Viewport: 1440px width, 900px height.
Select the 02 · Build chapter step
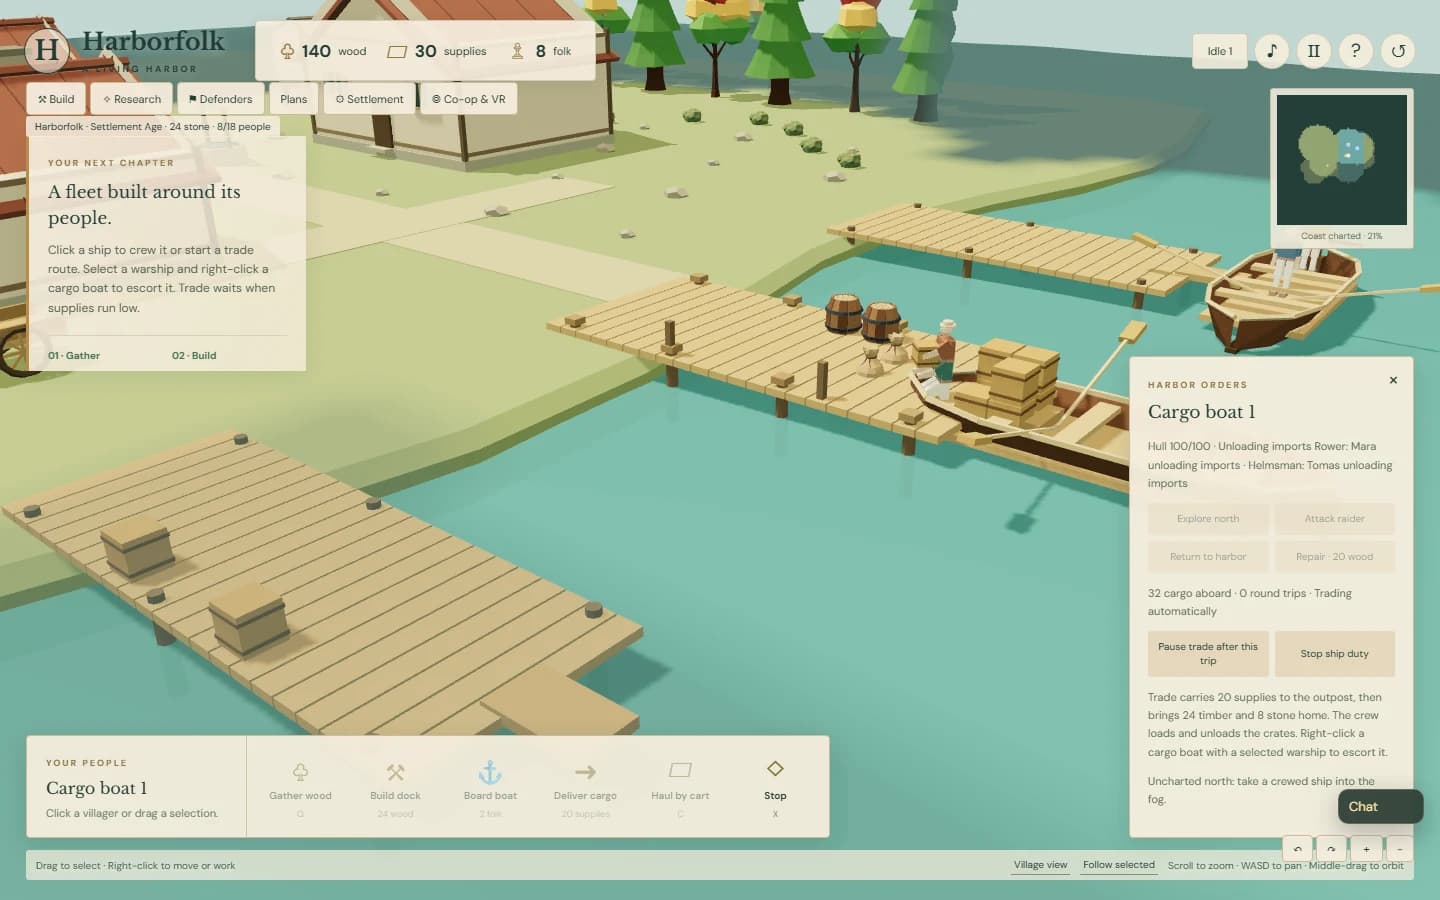[x=194, y=356]
